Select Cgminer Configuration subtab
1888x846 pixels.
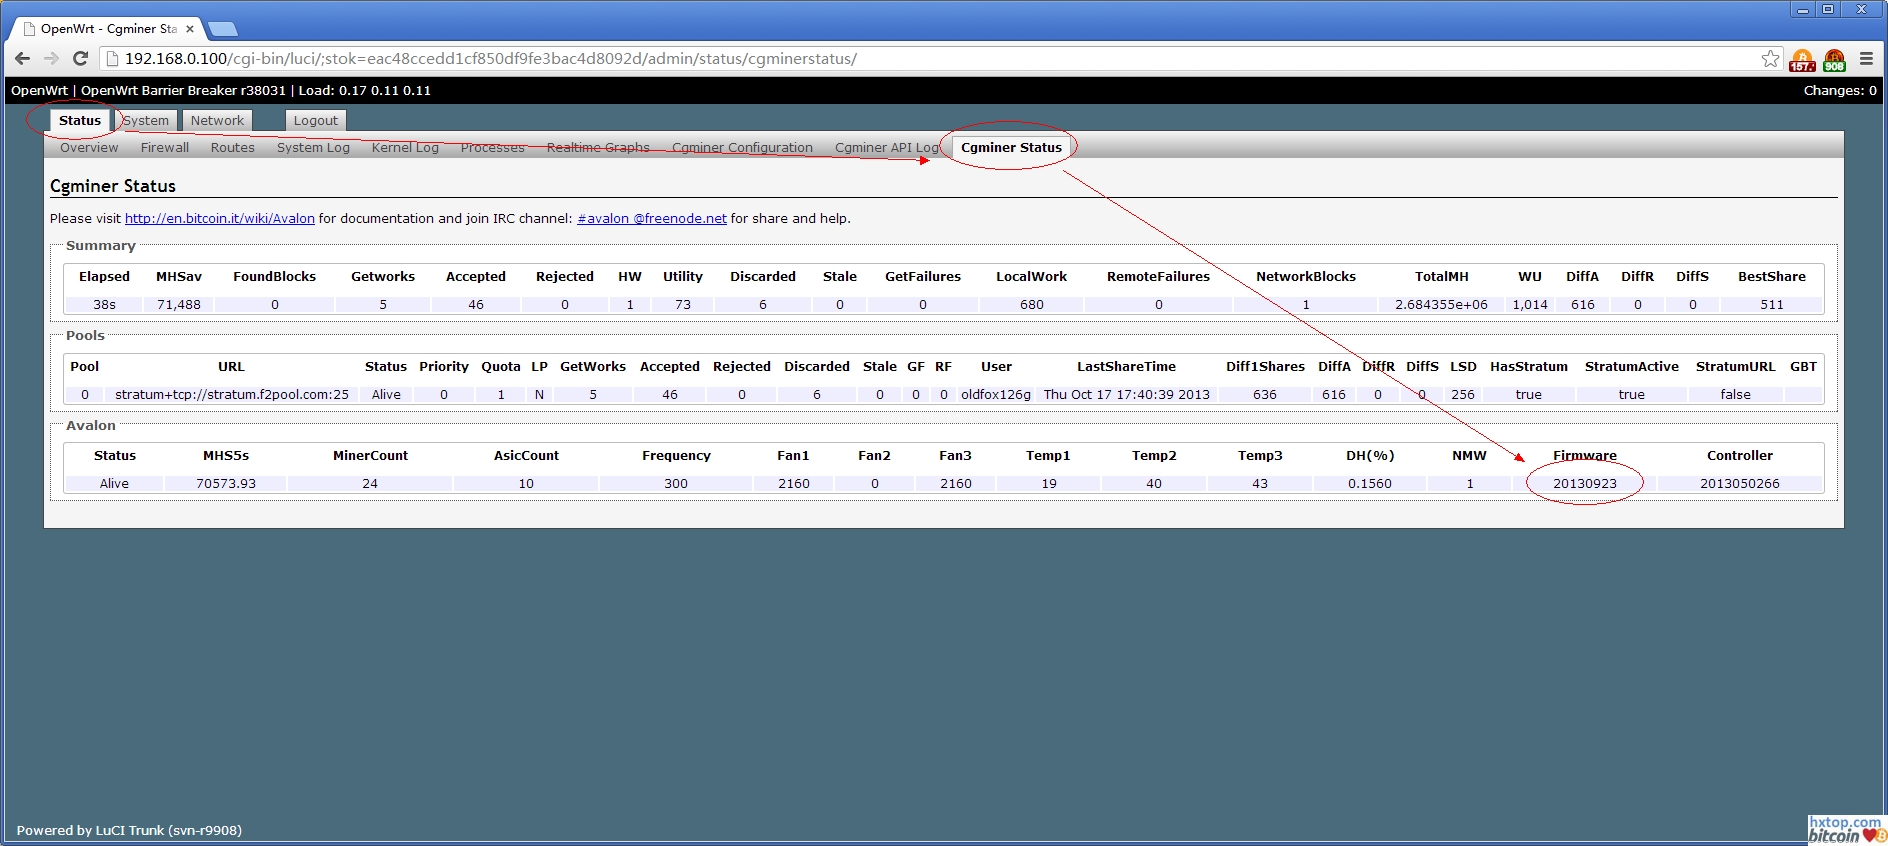tap(742, 148)
